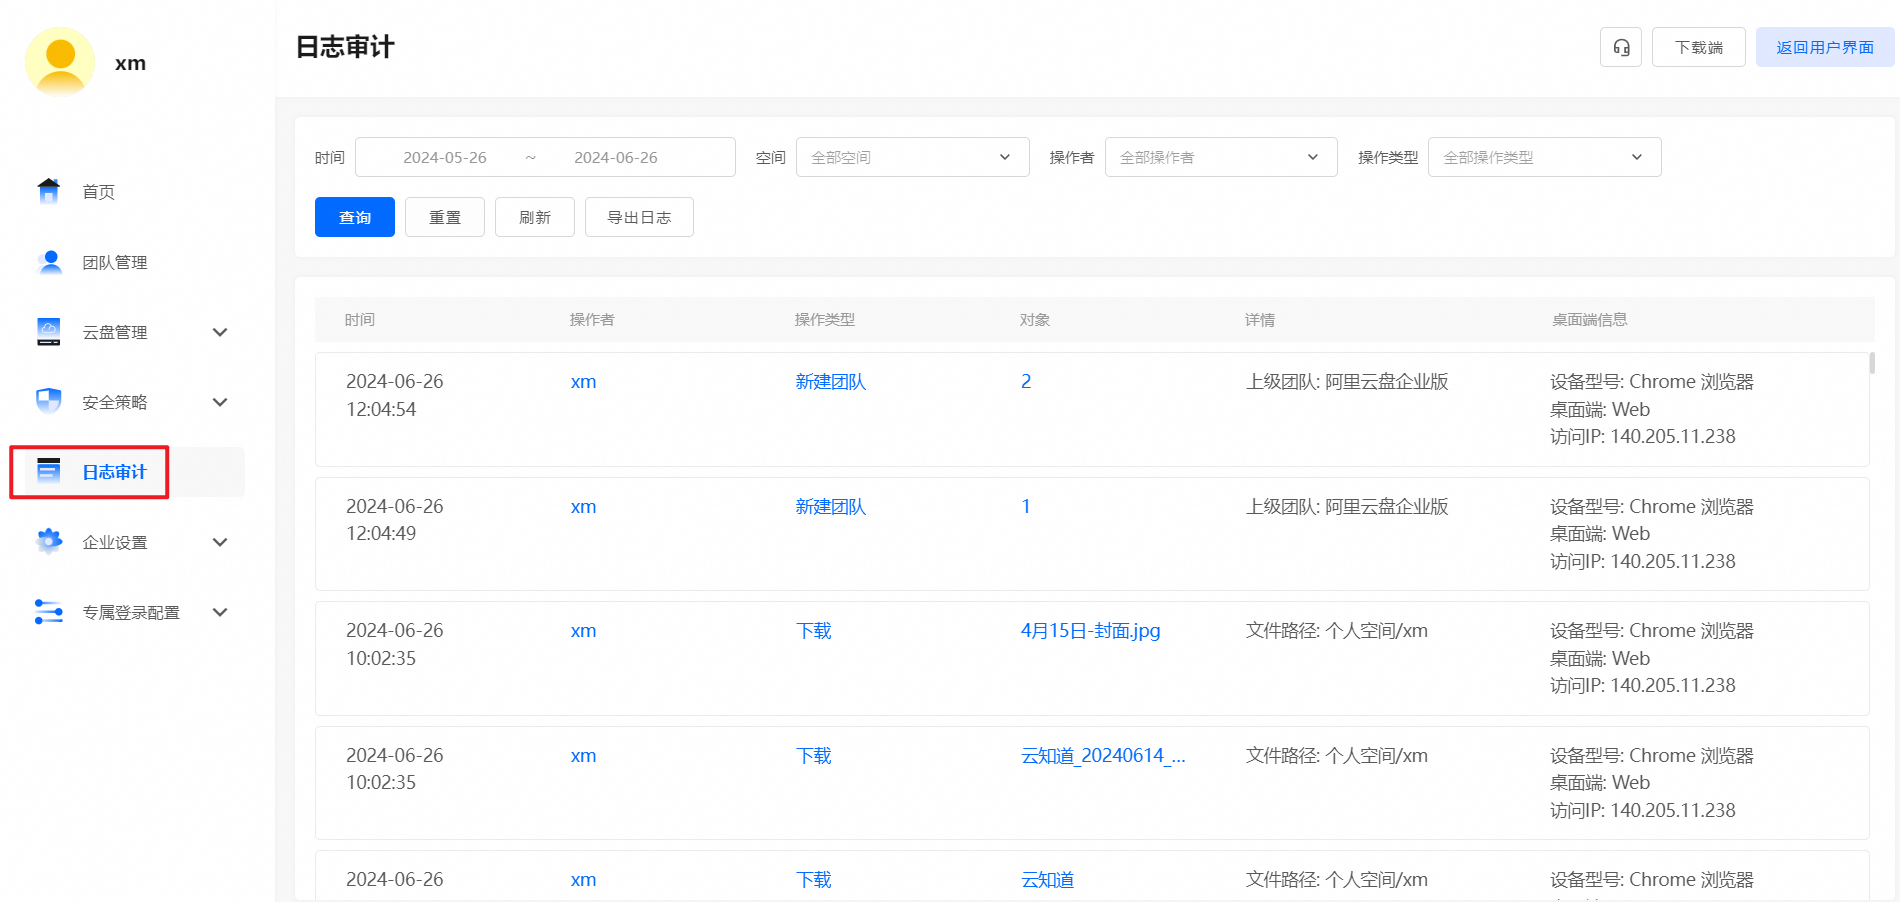1900x902 pixels.
Task: Expand the 云盘管理 chevron
Action: point(221,332)
